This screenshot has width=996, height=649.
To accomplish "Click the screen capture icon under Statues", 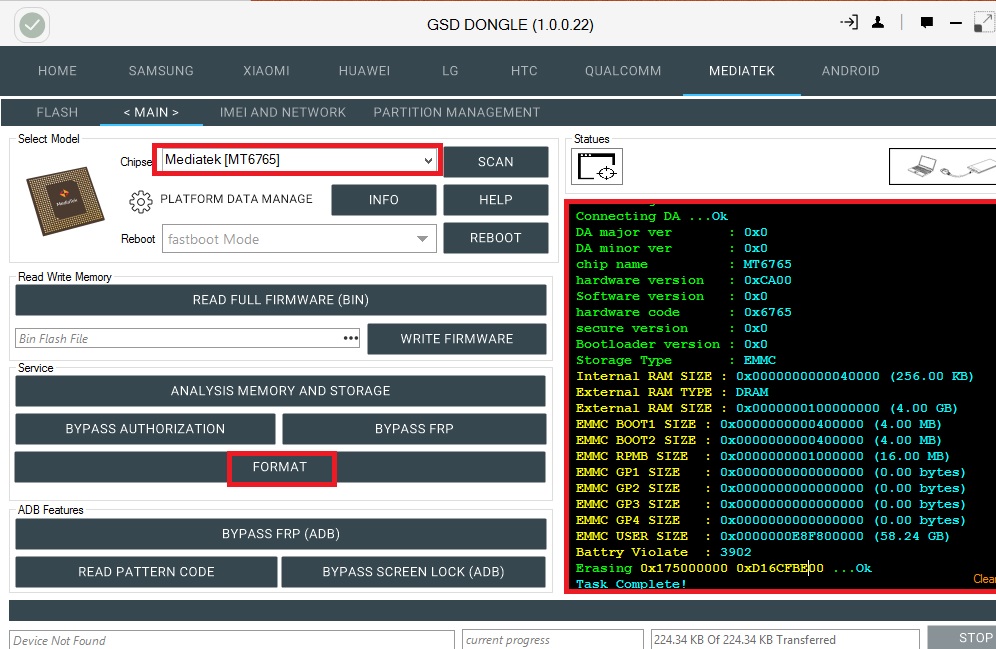I will point(597,166).
